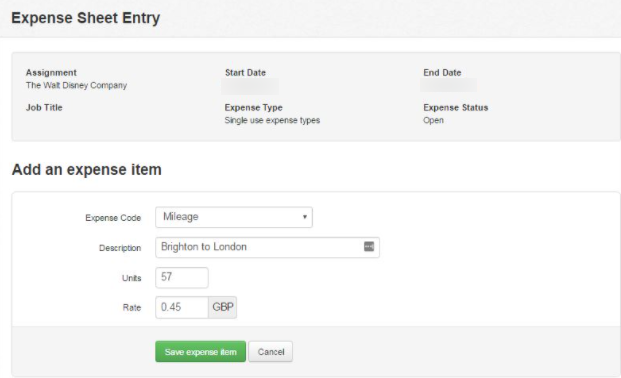Click the 'Expense Status' label
The height and width of the screenshot is (378, 621).
tap(455, 107)
